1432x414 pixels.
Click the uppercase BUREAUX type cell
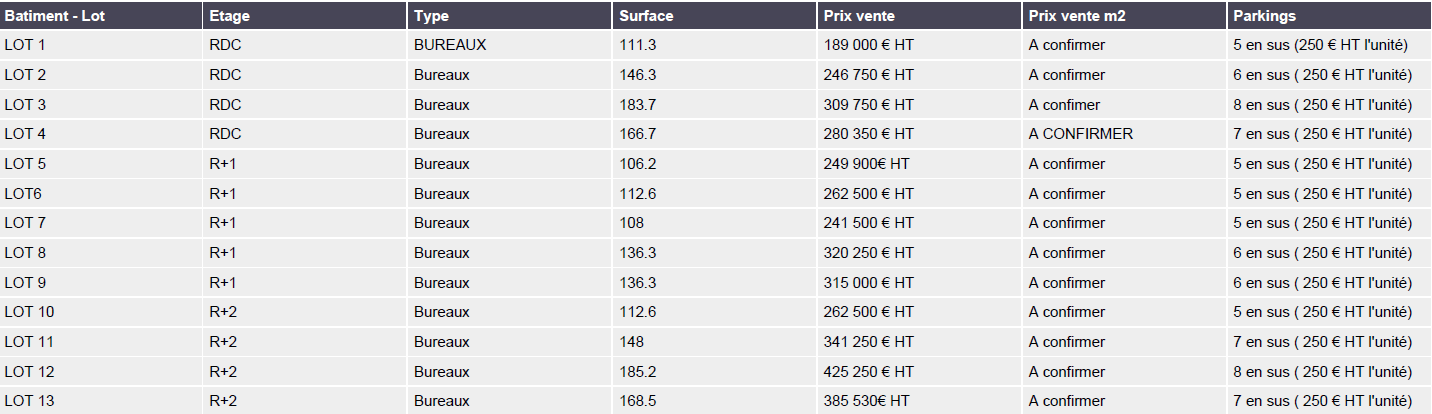point(450,45)
